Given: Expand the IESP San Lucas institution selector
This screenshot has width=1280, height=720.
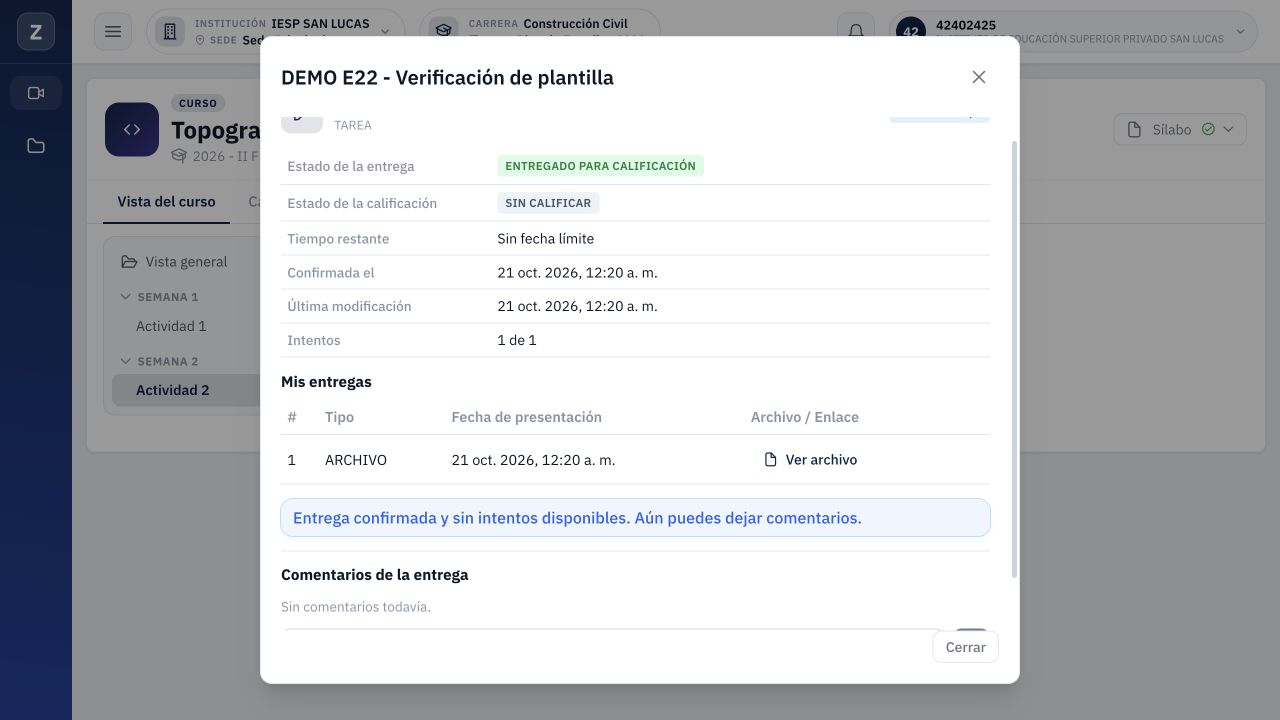Looking at the screenshot, I should (277, 32).
